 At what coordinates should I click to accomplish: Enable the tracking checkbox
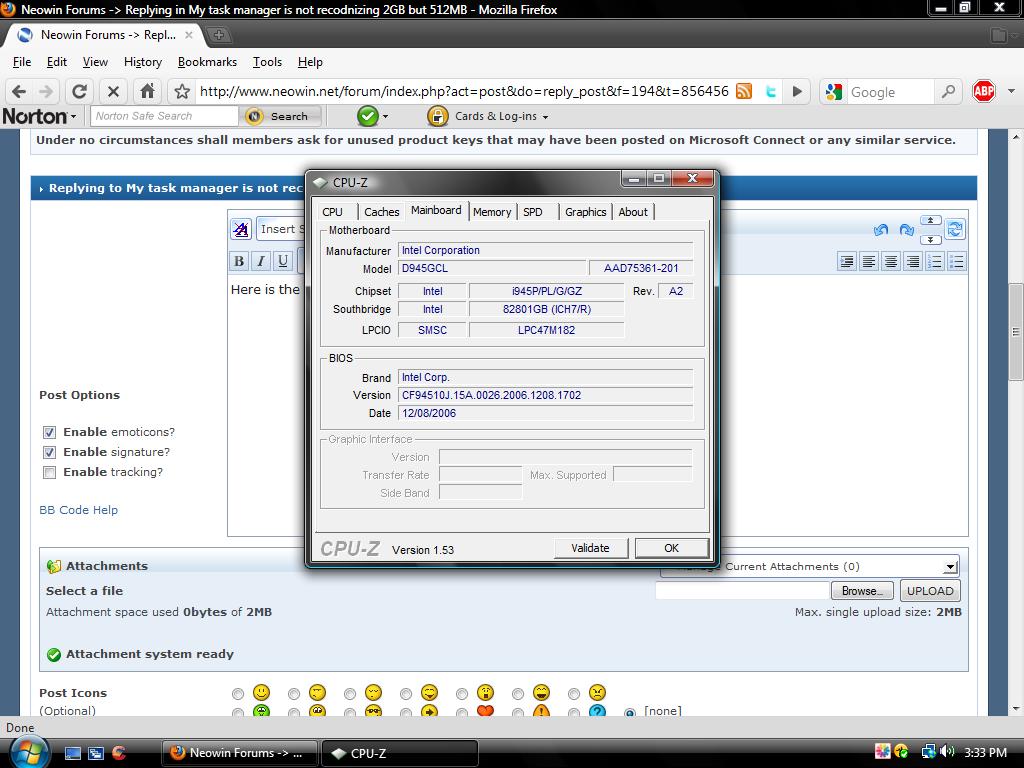click(x=50, y=472)
